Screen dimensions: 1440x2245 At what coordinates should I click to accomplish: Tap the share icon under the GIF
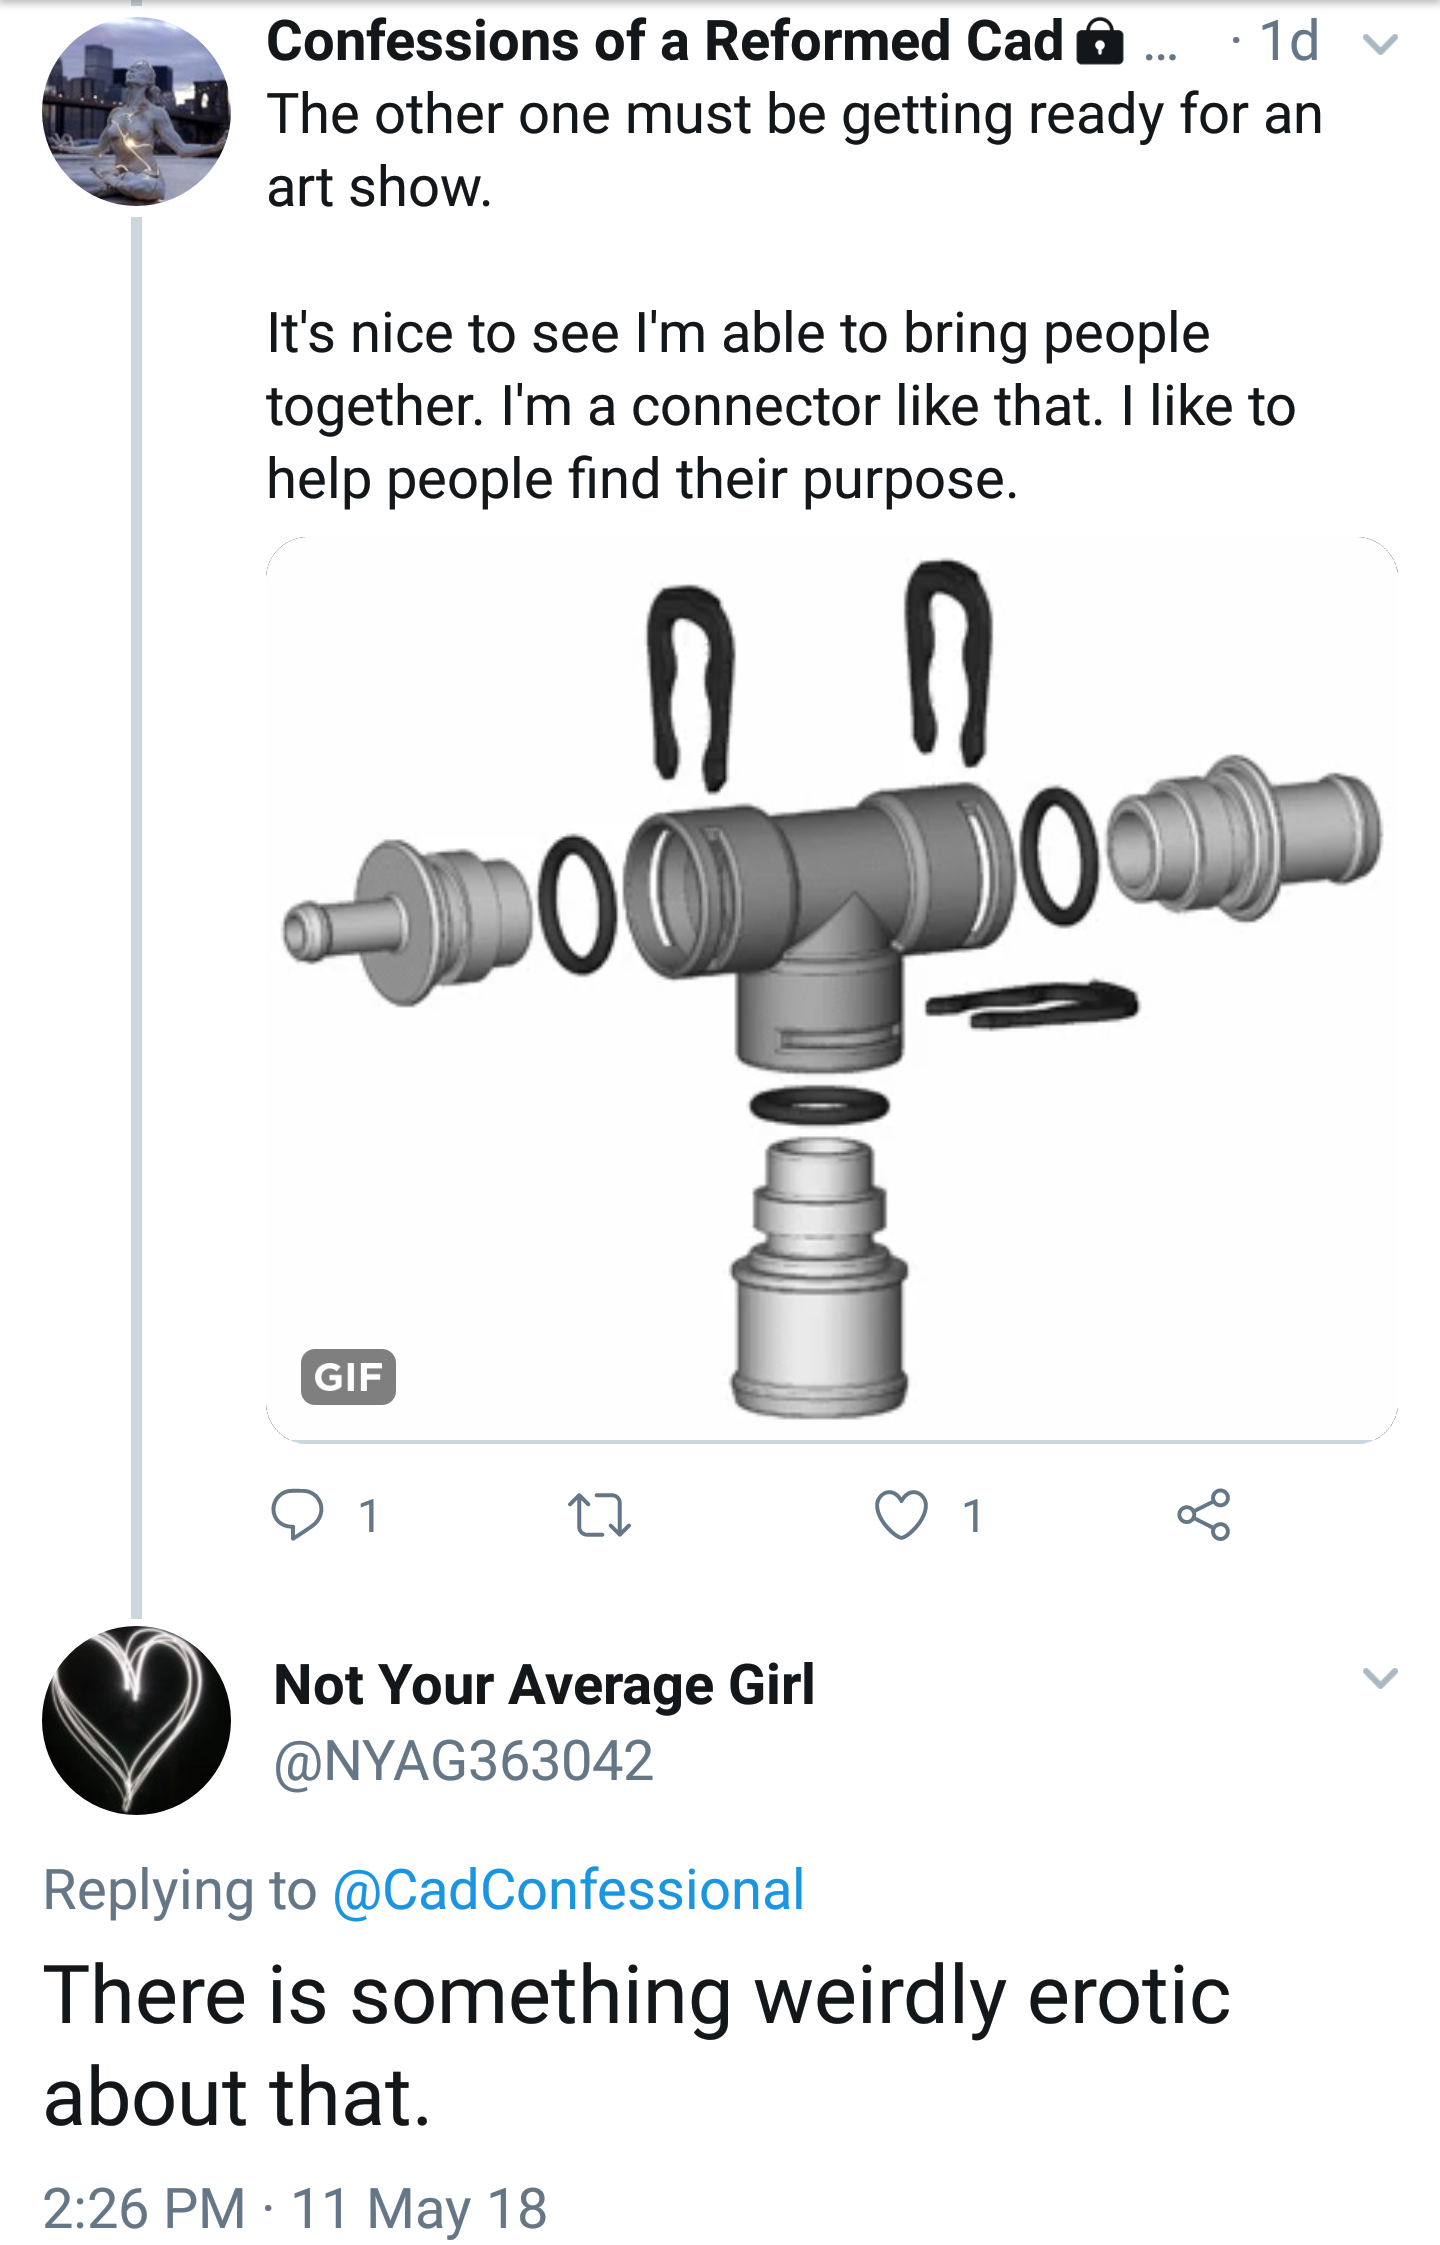coord(1203,1514)
